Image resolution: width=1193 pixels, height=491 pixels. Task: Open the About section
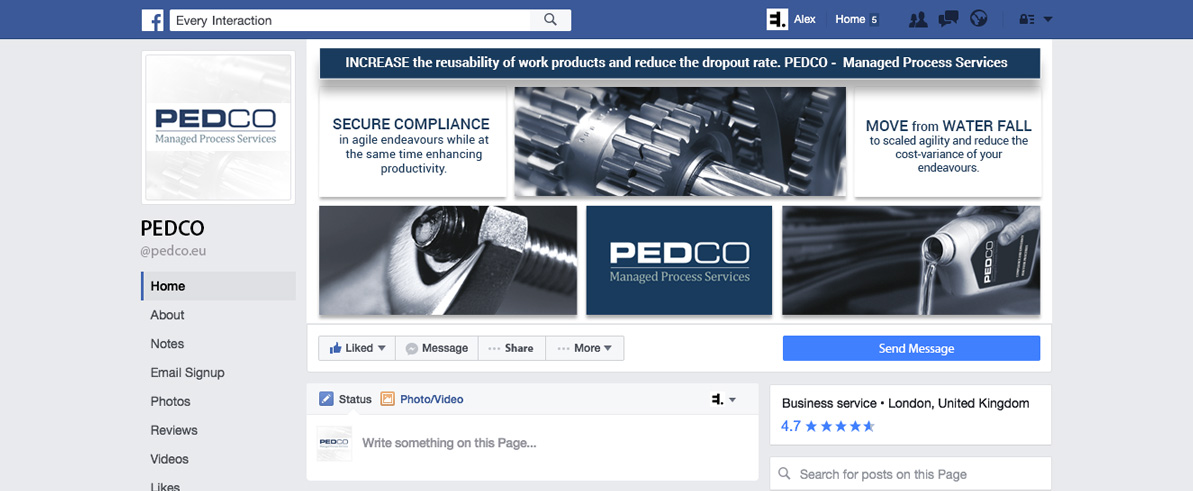click(x=167, y=315)
